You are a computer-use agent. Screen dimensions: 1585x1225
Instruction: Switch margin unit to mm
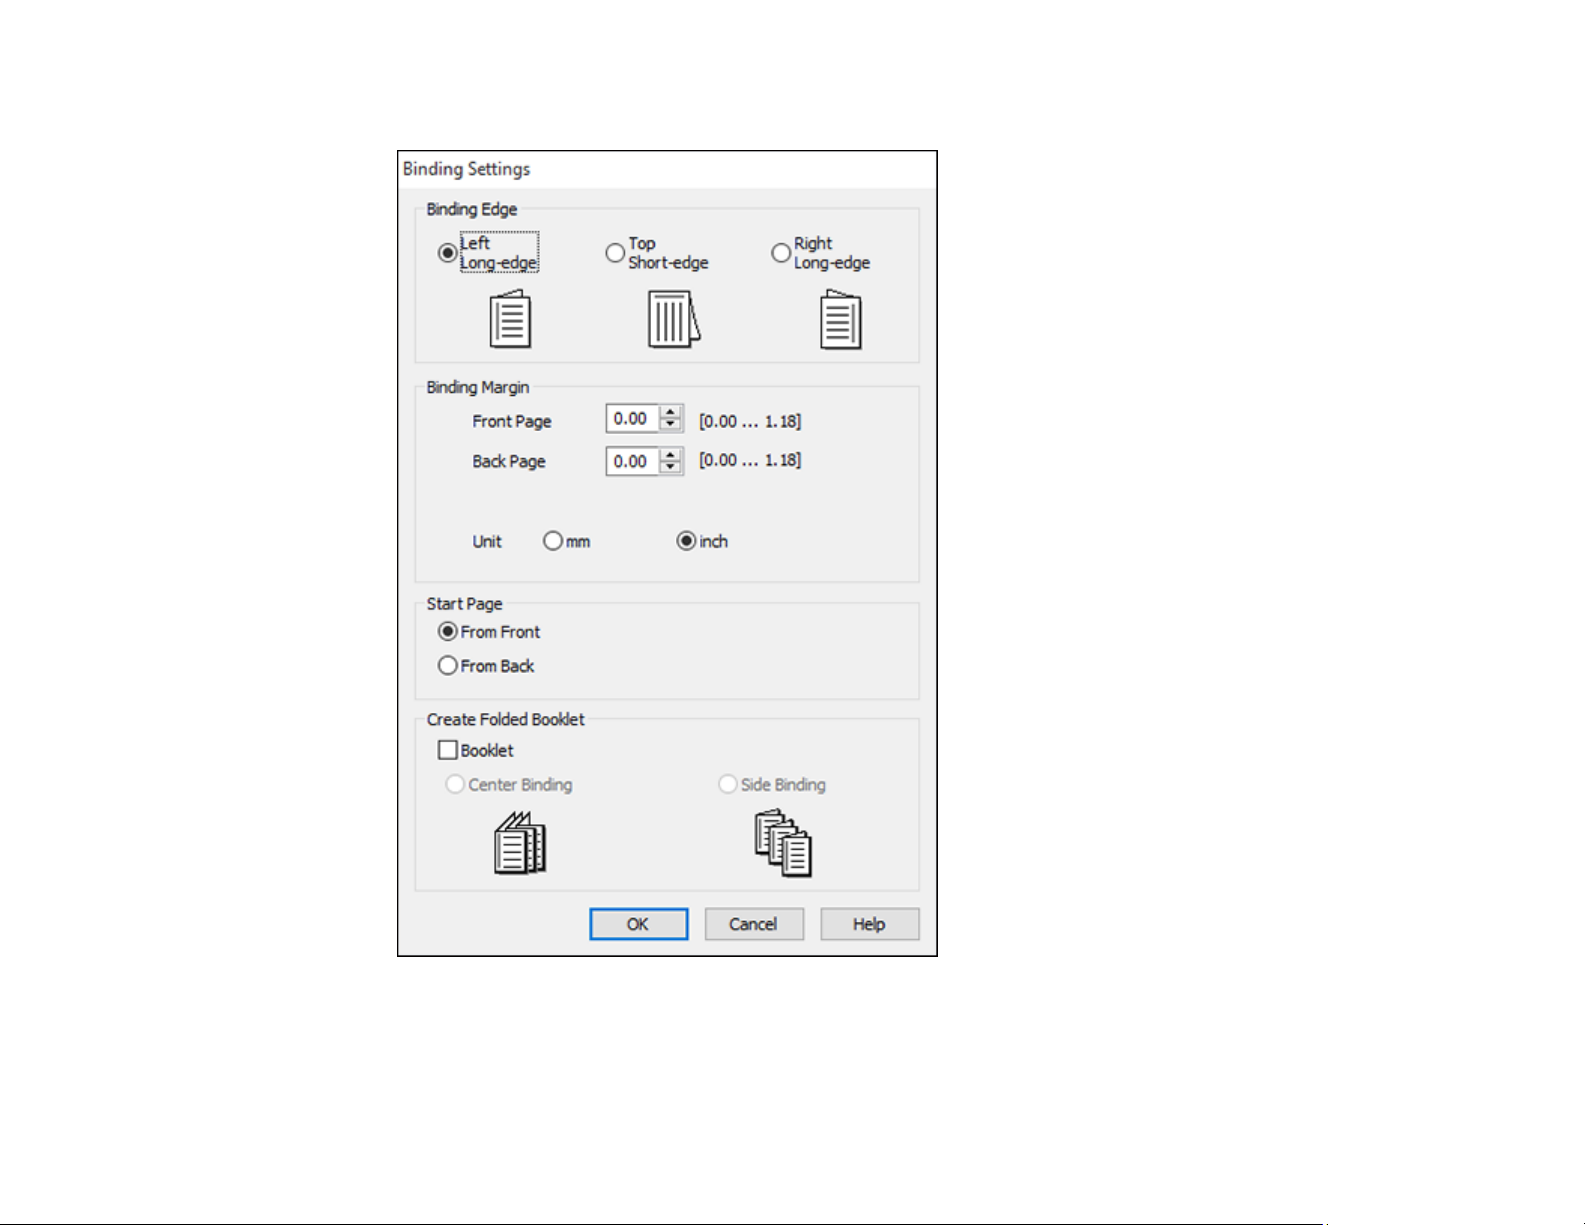click(553, 541)
